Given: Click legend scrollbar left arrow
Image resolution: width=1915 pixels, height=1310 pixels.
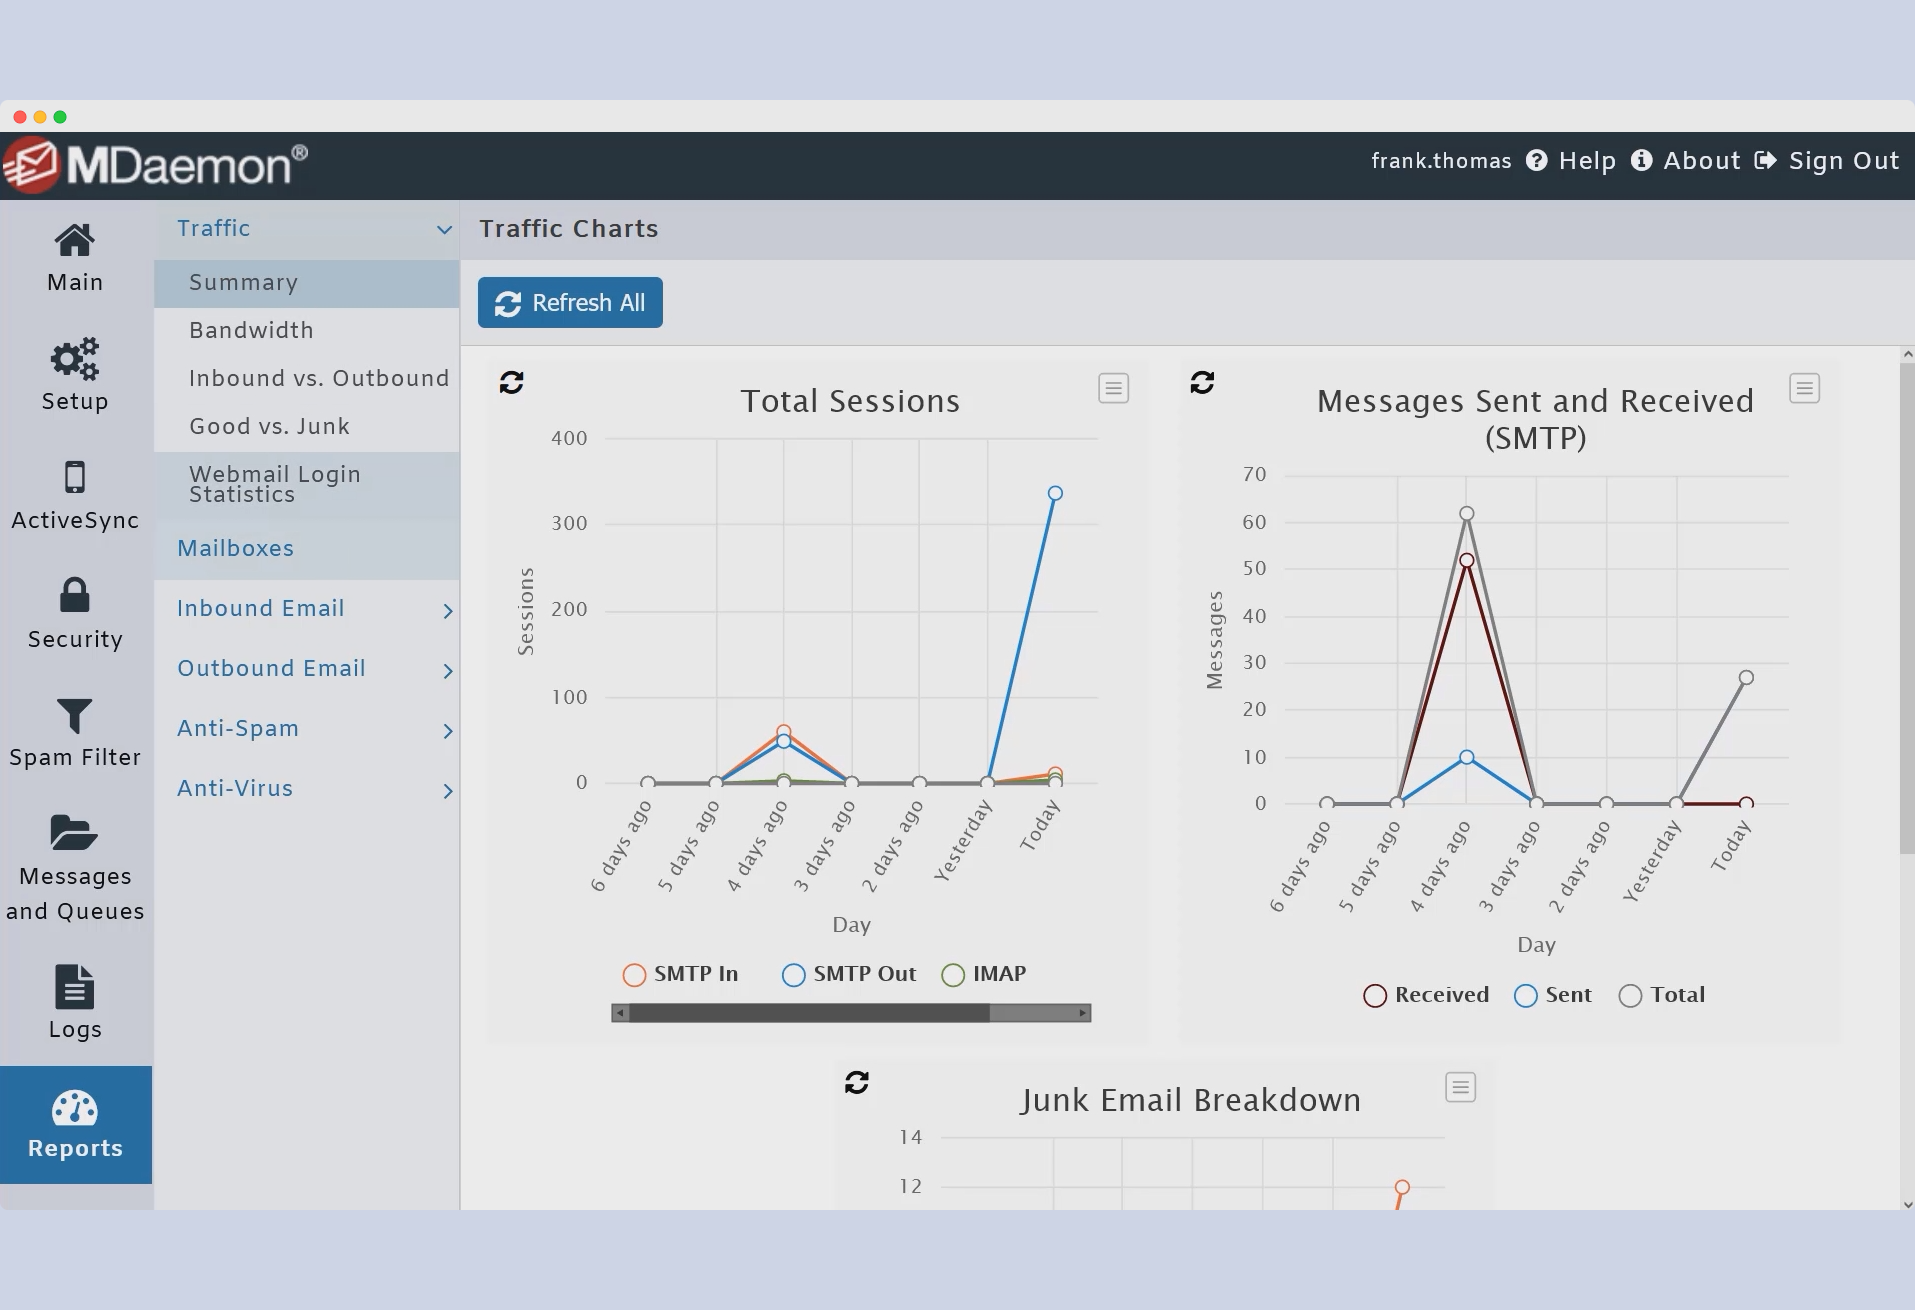Looking at the screenshot, I should (620, 1013).
